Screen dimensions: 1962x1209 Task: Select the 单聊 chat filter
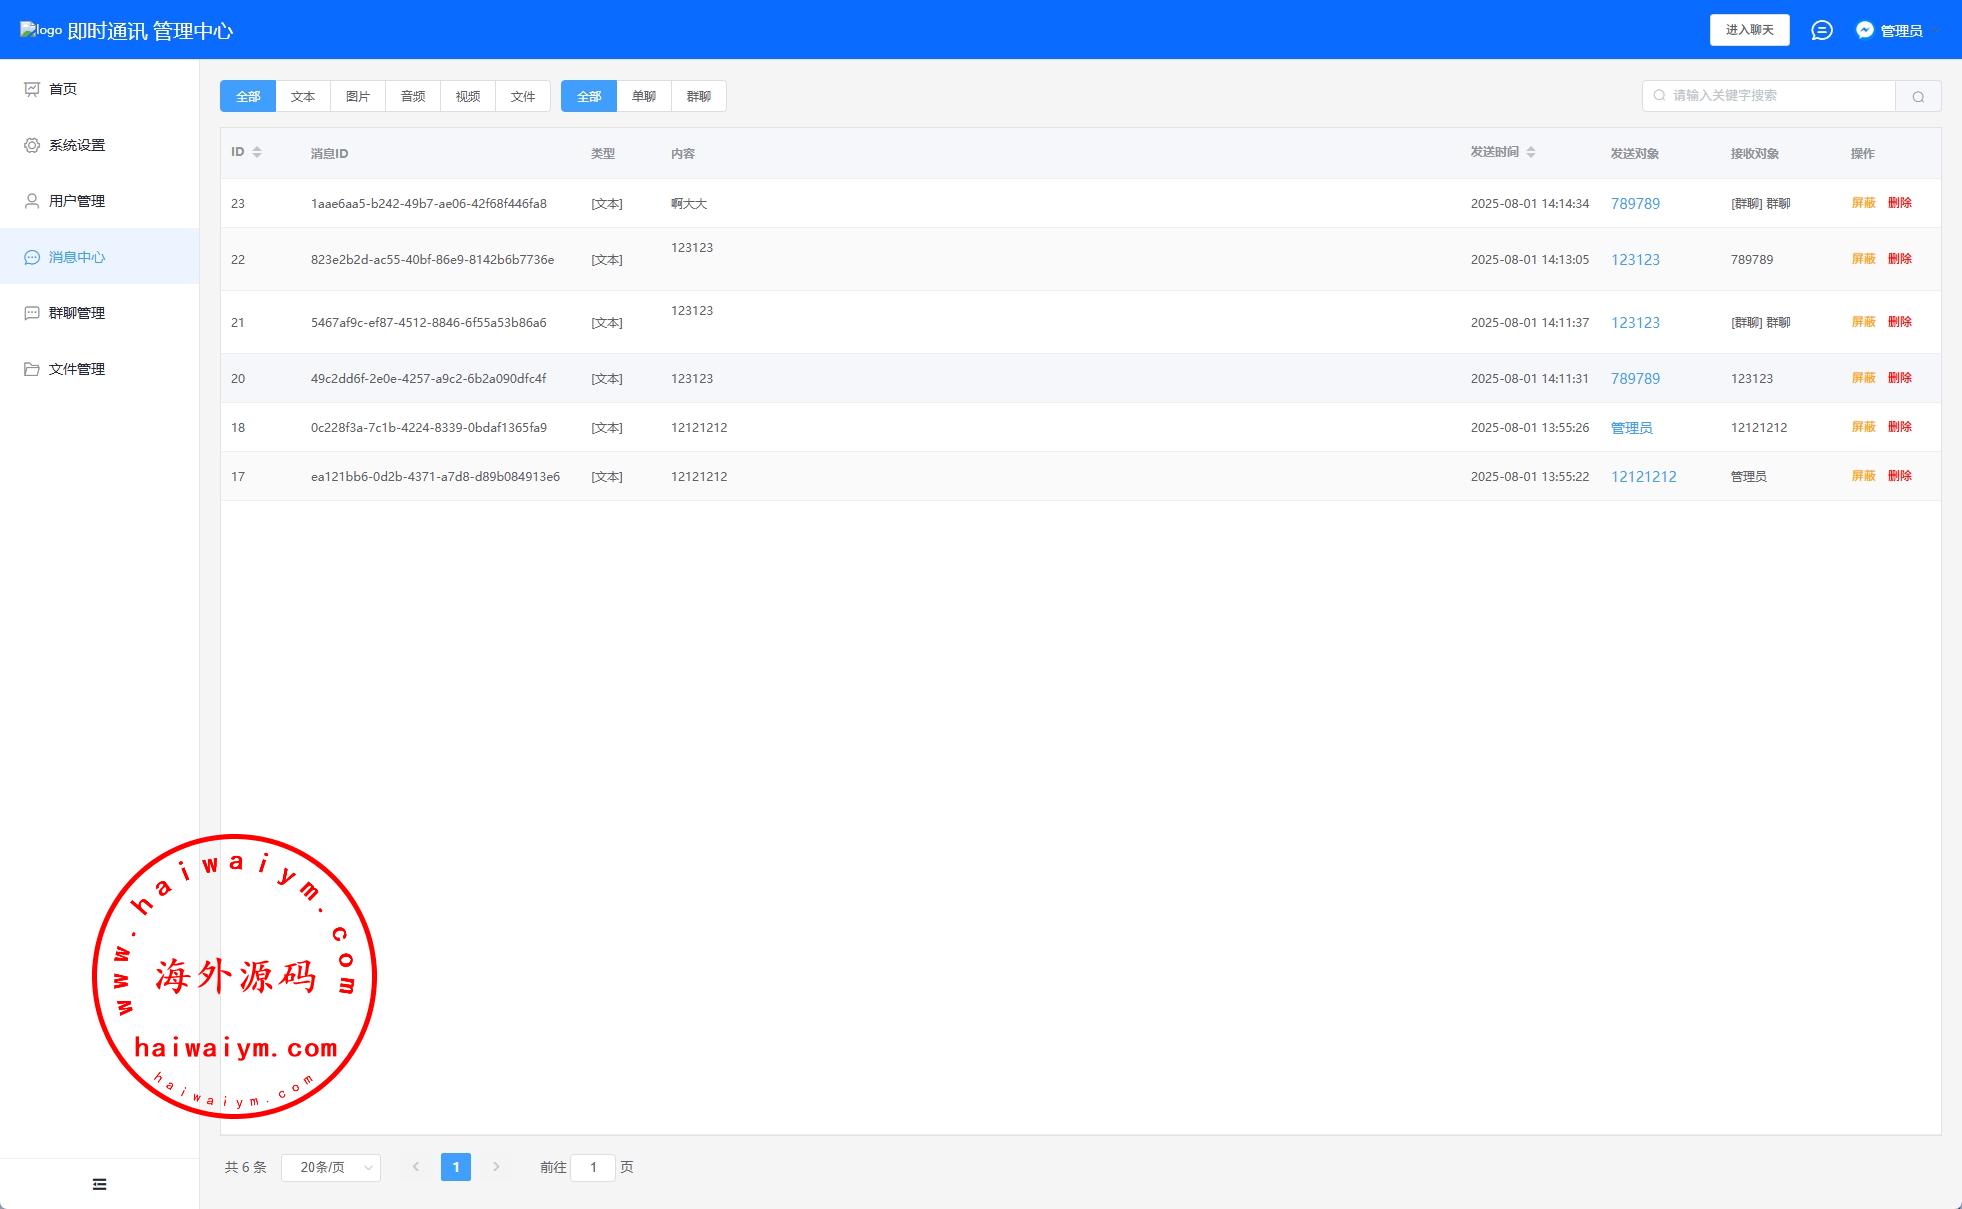click(643, 96)
